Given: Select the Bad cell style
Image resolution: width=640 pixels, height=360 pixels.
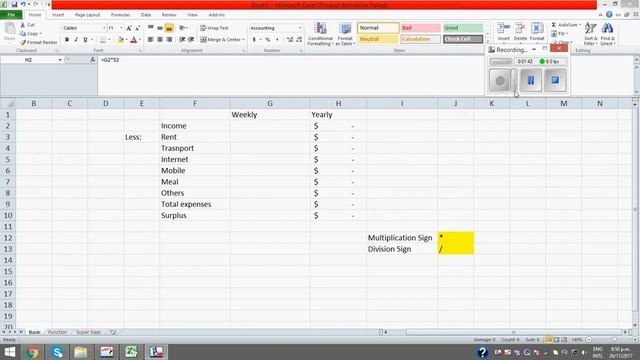Looking at the screenshot, I should (420, 28).
